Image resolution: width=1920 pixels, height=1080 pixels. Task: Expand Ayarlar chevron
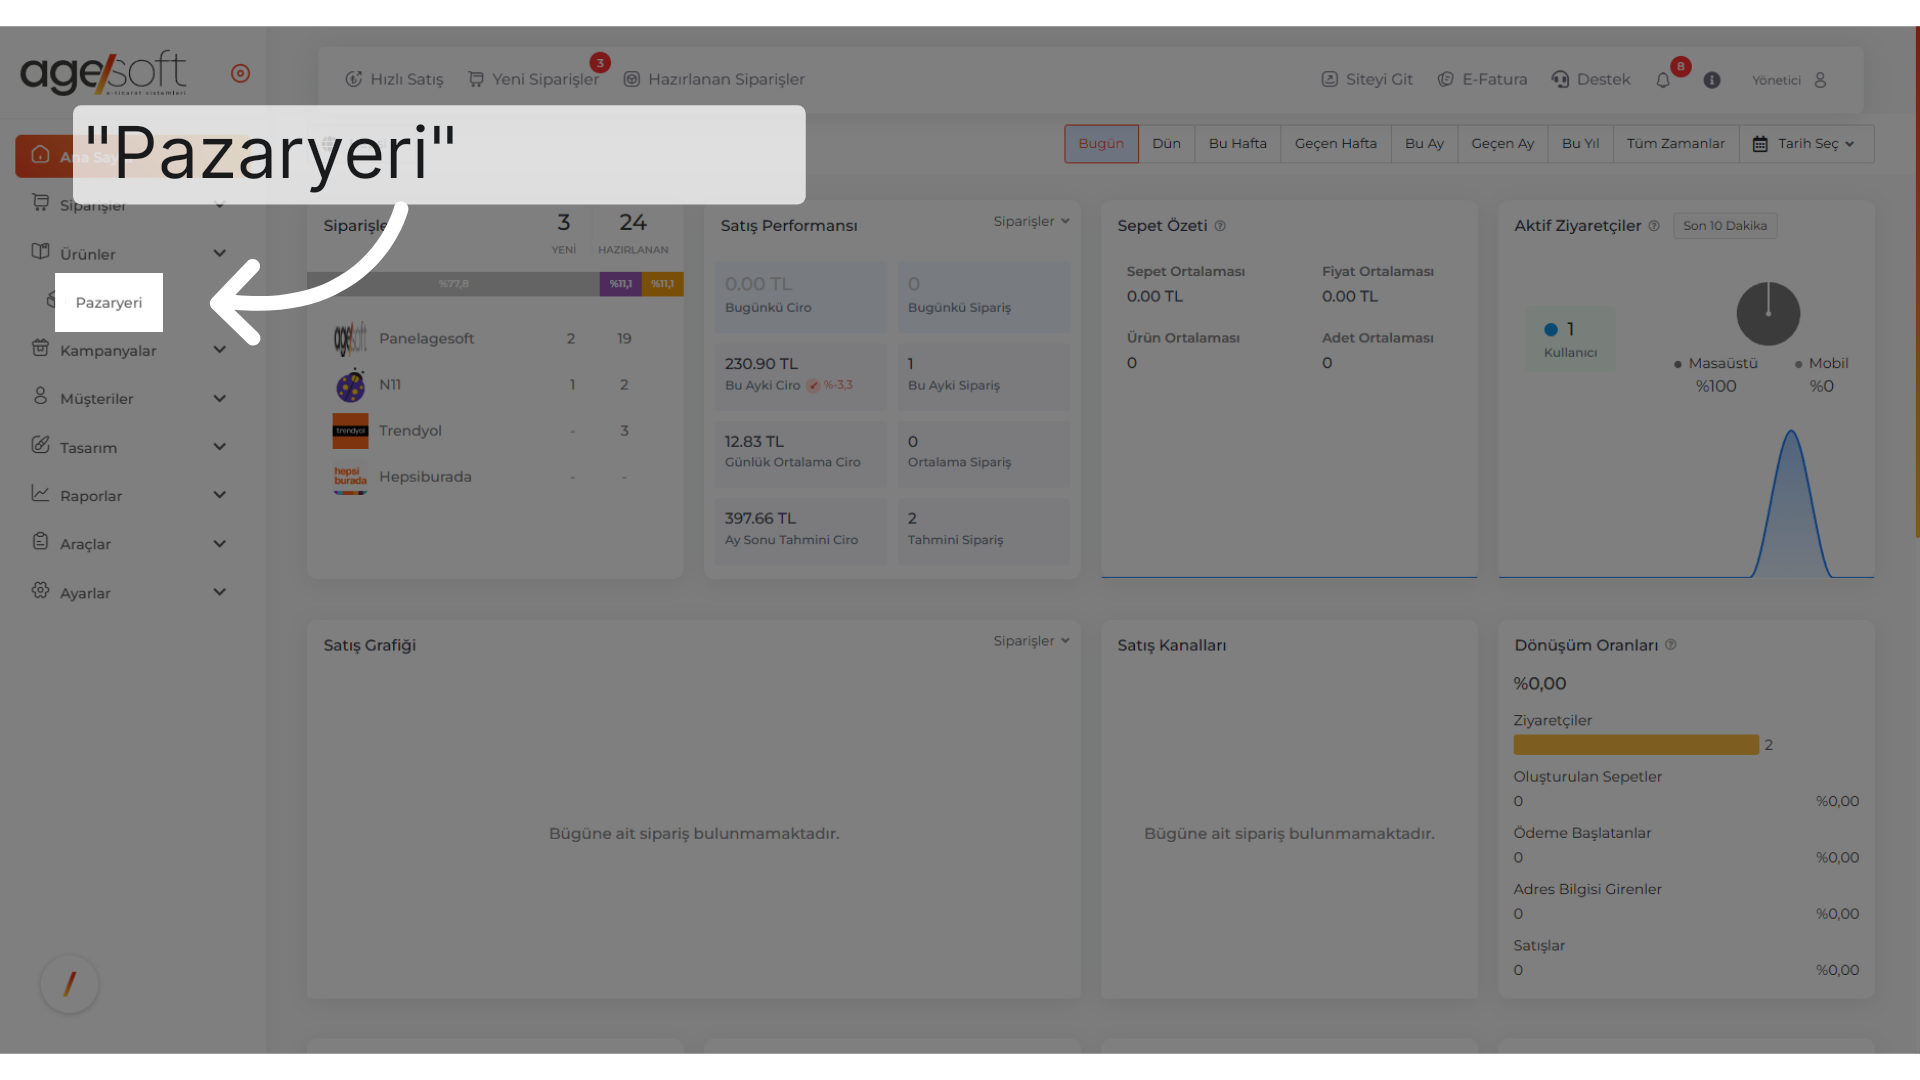(x=220, y=592)
